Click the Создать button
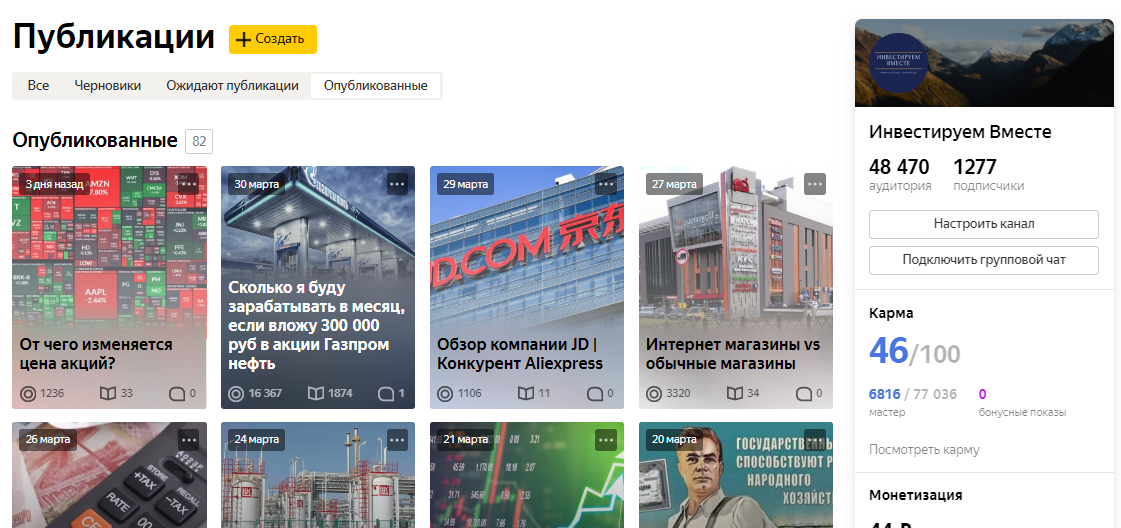 click(x=272, y=39)
